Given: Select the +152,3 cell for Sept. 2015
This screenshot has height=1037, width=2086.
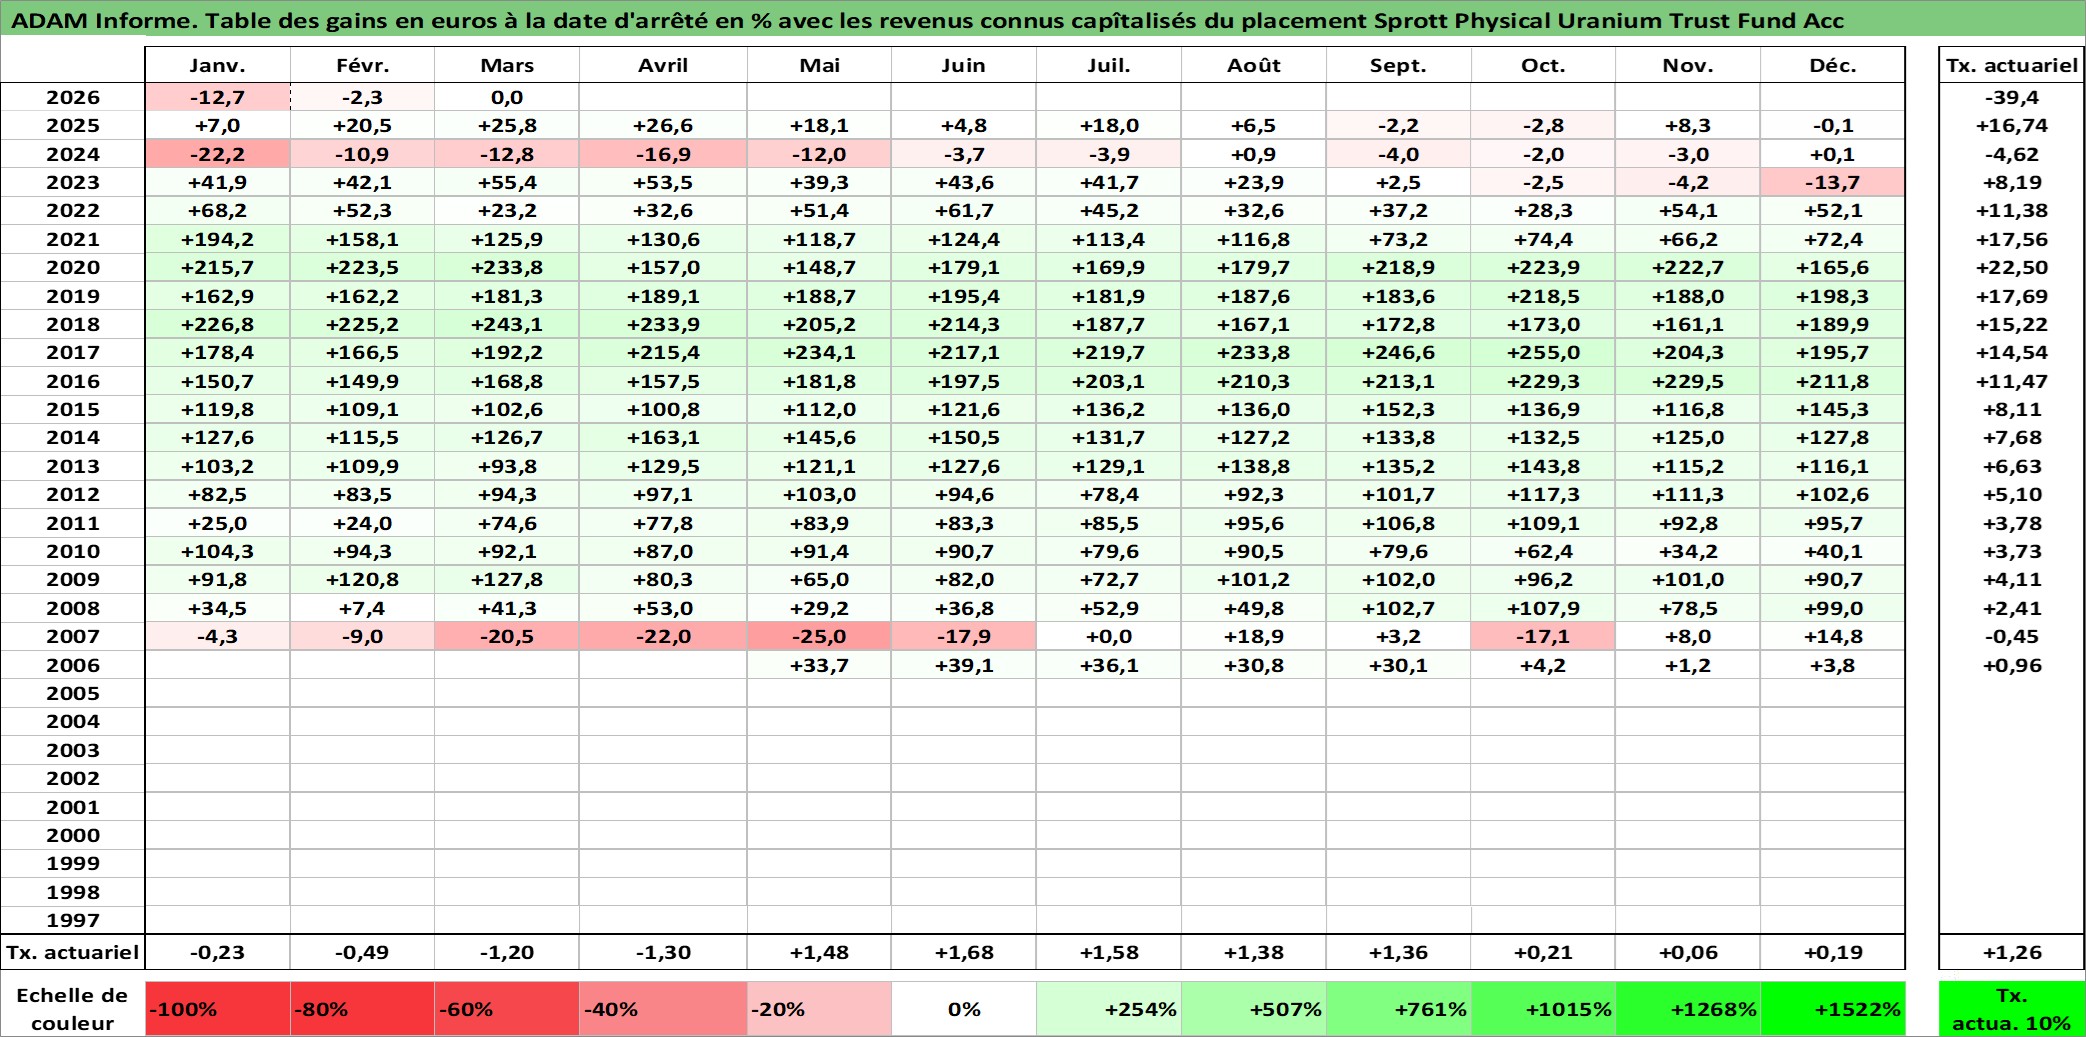Looking at the screenshot, I should [1398, 409].
